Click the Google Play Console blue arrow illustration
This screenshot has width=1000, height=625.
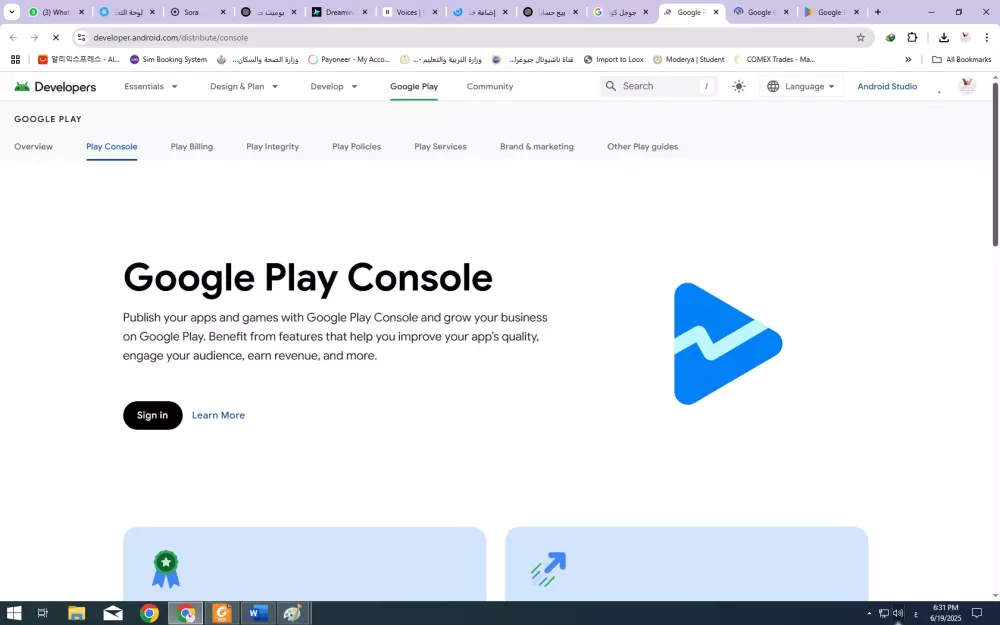pos(727,343)
